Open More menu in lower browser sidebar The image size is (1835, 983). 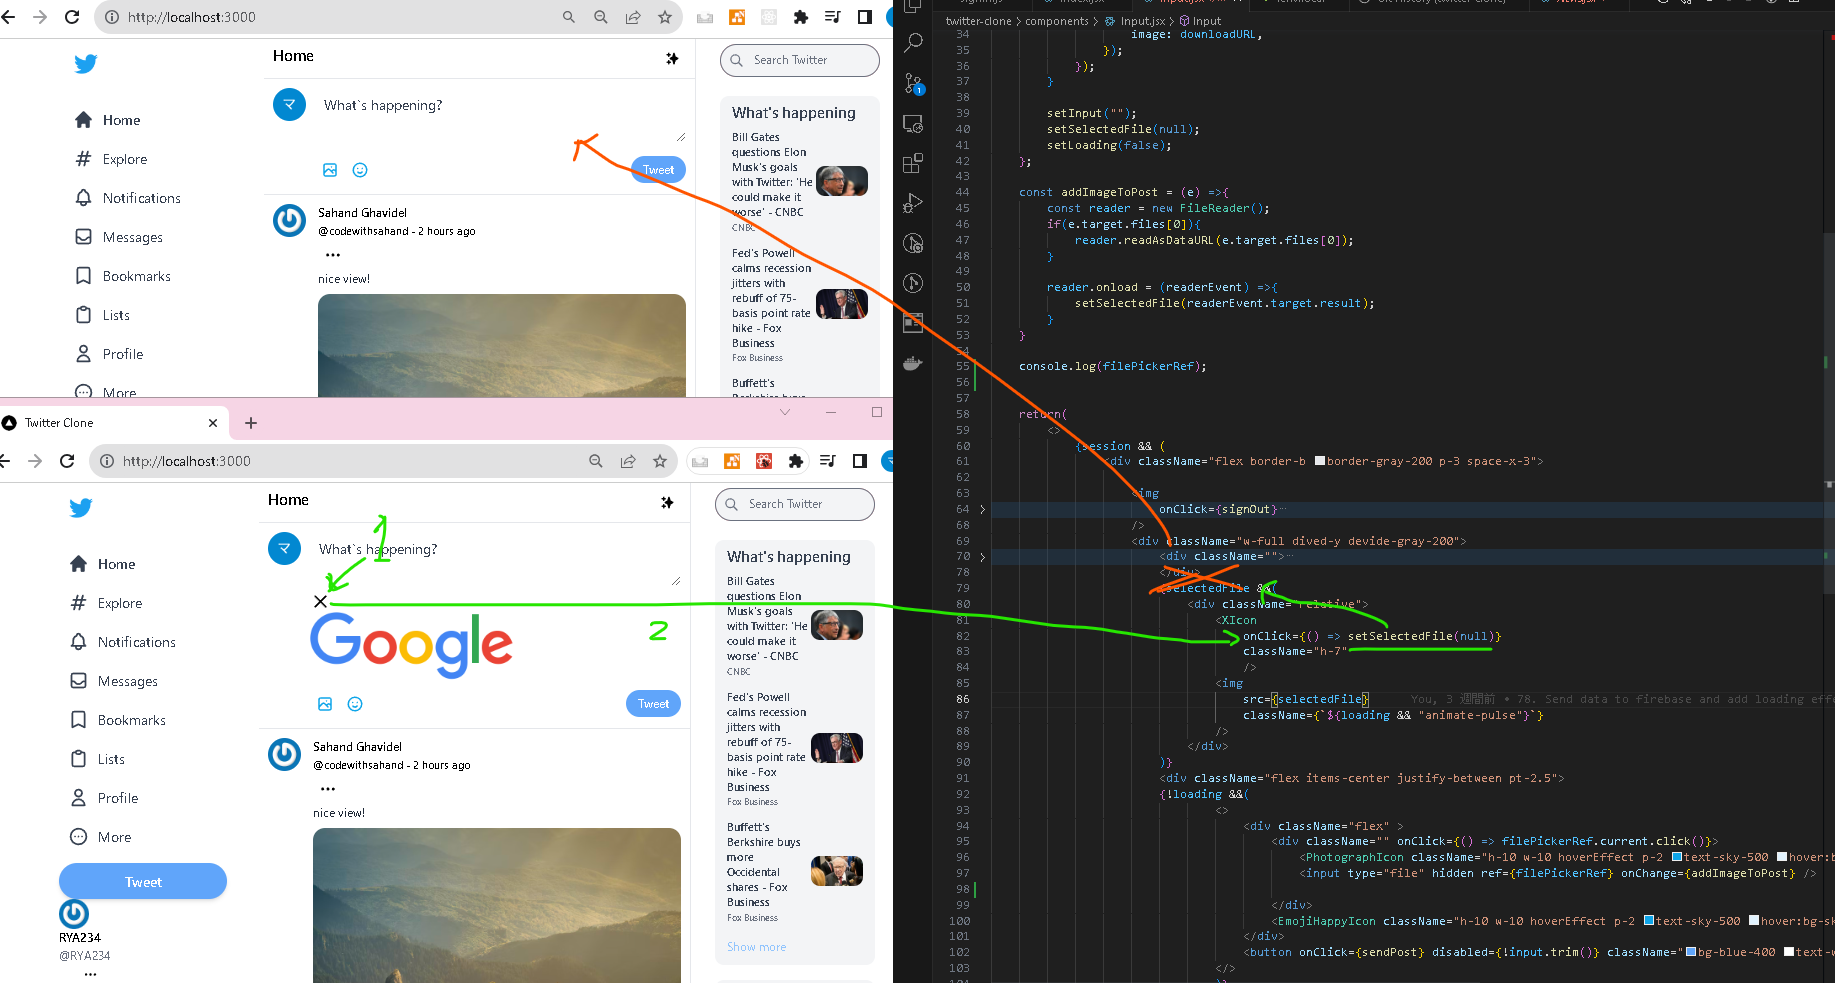pyautogui.click(x=101, y=837)
